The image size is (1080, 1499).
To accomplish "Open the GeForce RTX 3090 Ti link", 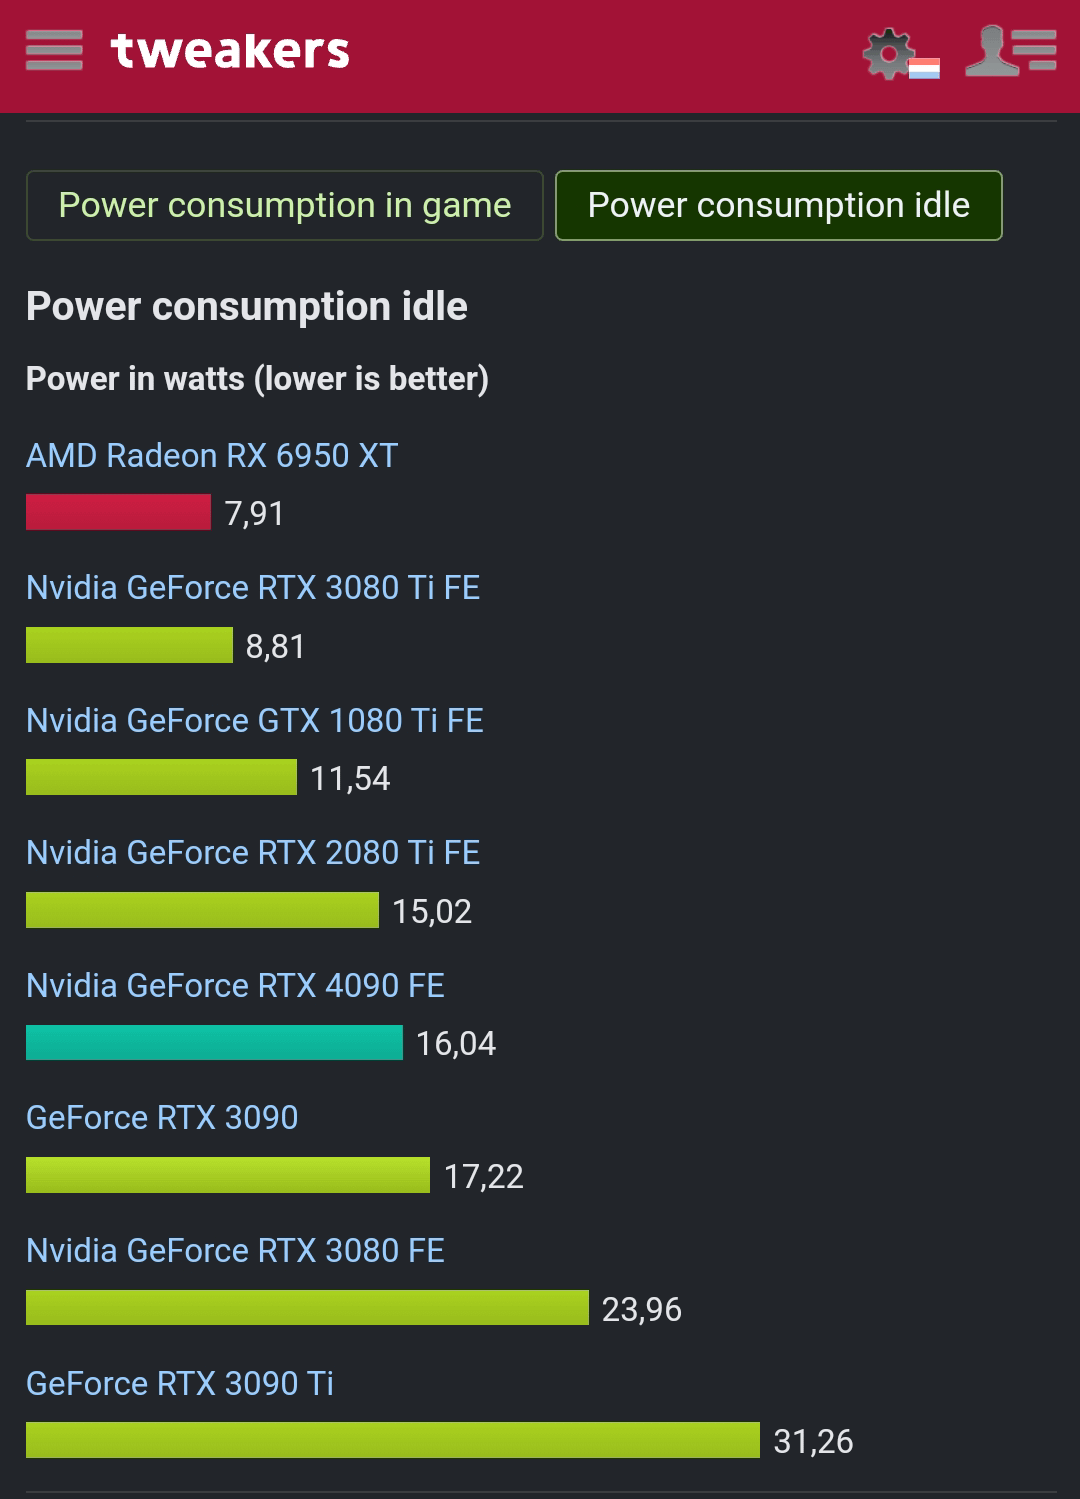I will click(180, 1383).
